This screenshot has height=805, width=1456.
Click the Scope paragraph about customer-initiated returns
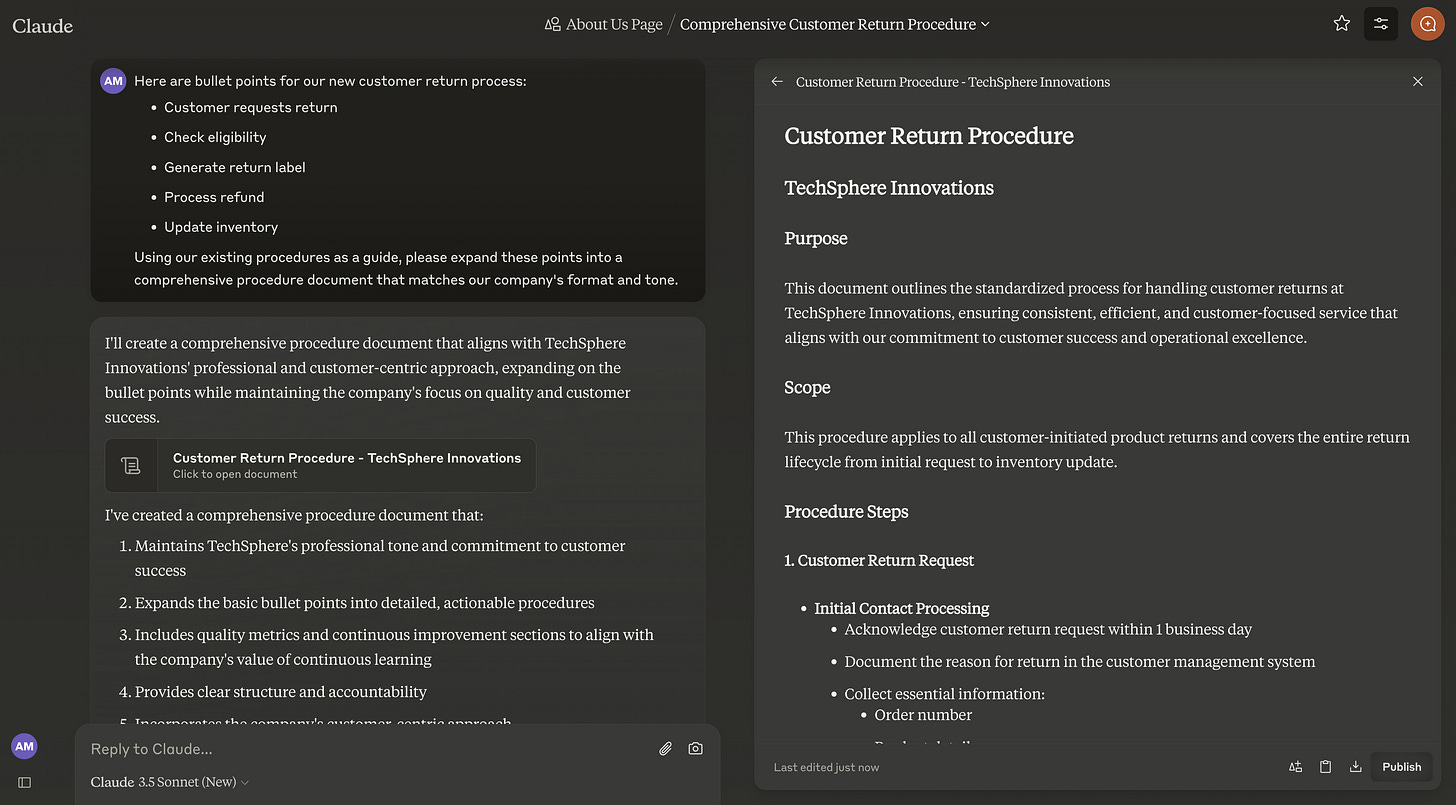pyautogui.click(x=1097, y=450)
